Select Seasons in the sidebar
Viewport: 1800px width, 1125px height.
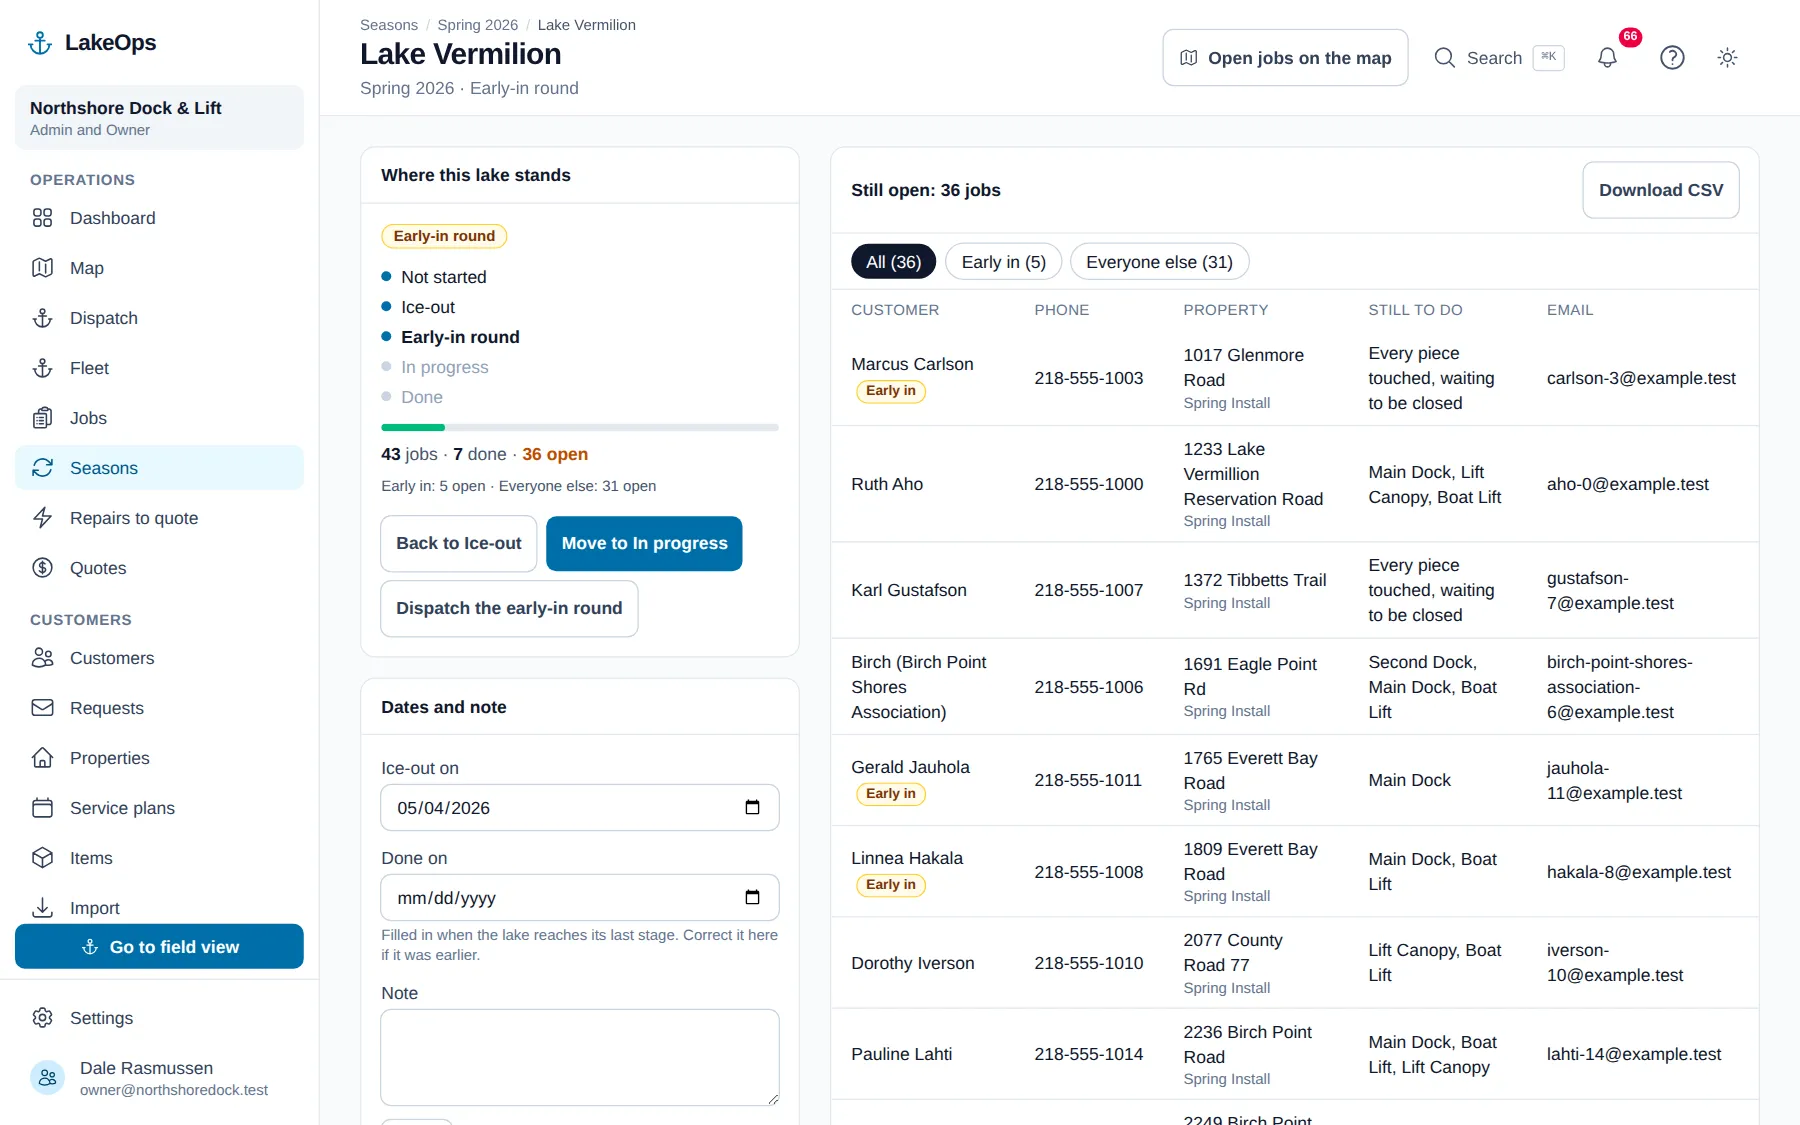pyautogui.click(x=159, y=468)
